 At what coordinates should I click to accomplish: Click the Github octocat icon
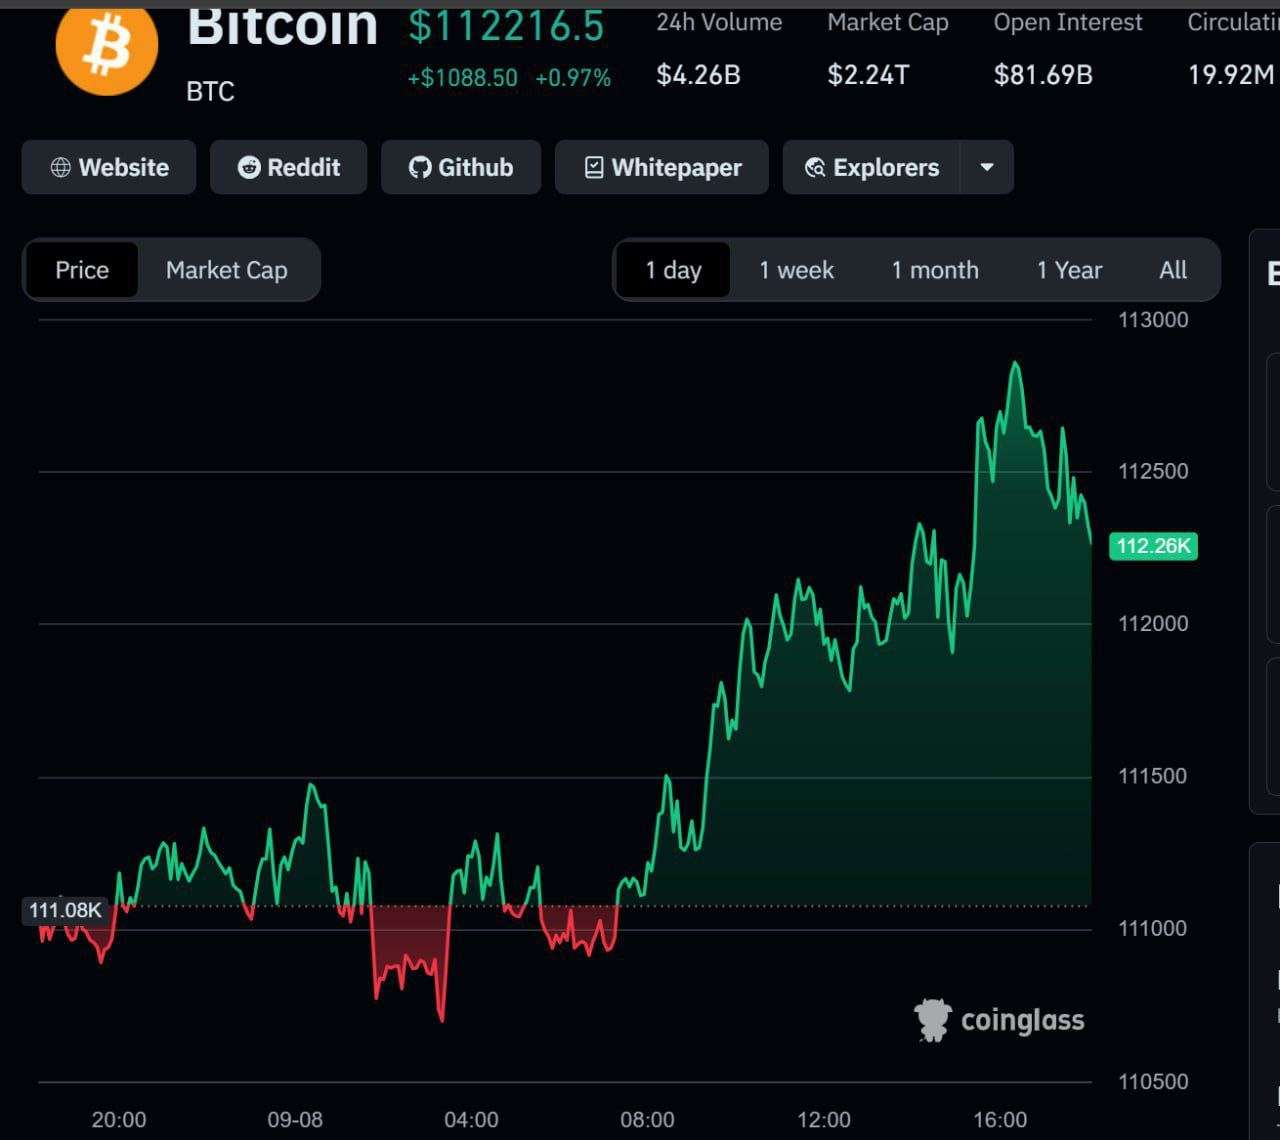point(420,167)
